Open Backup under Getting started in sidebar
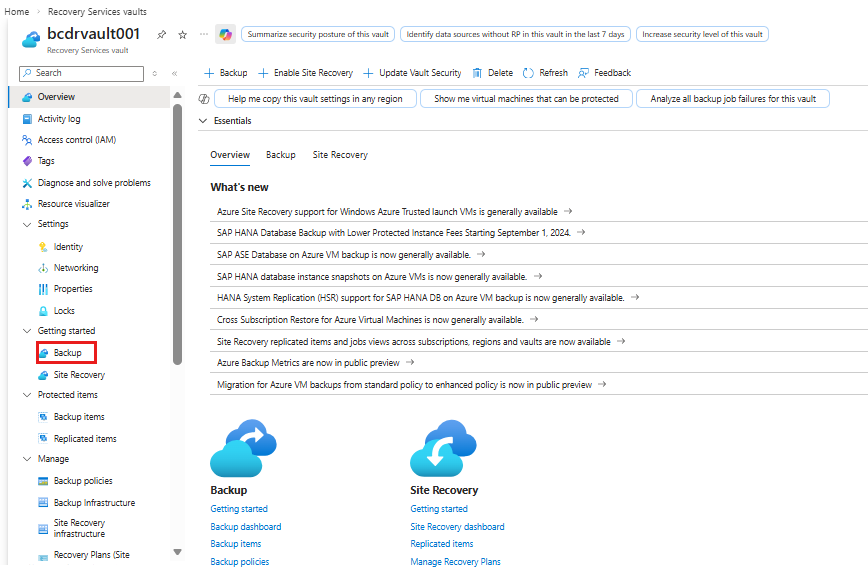The height and width of the screenshot is (570, 868). click(67, 353)
